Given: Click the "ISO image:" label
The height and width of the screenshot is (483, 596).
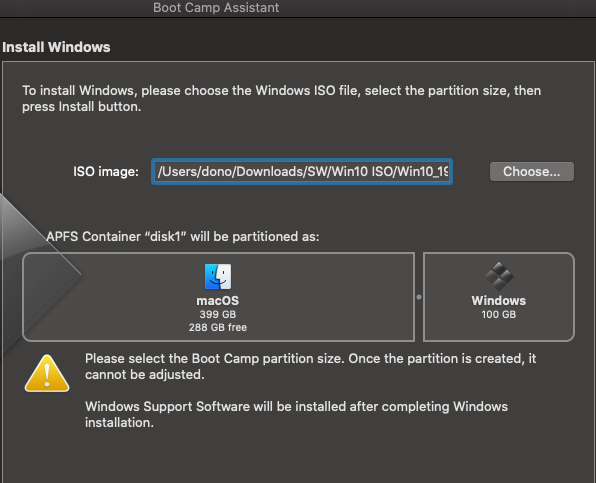Looking at the screenshot, I should pos(106,172).
